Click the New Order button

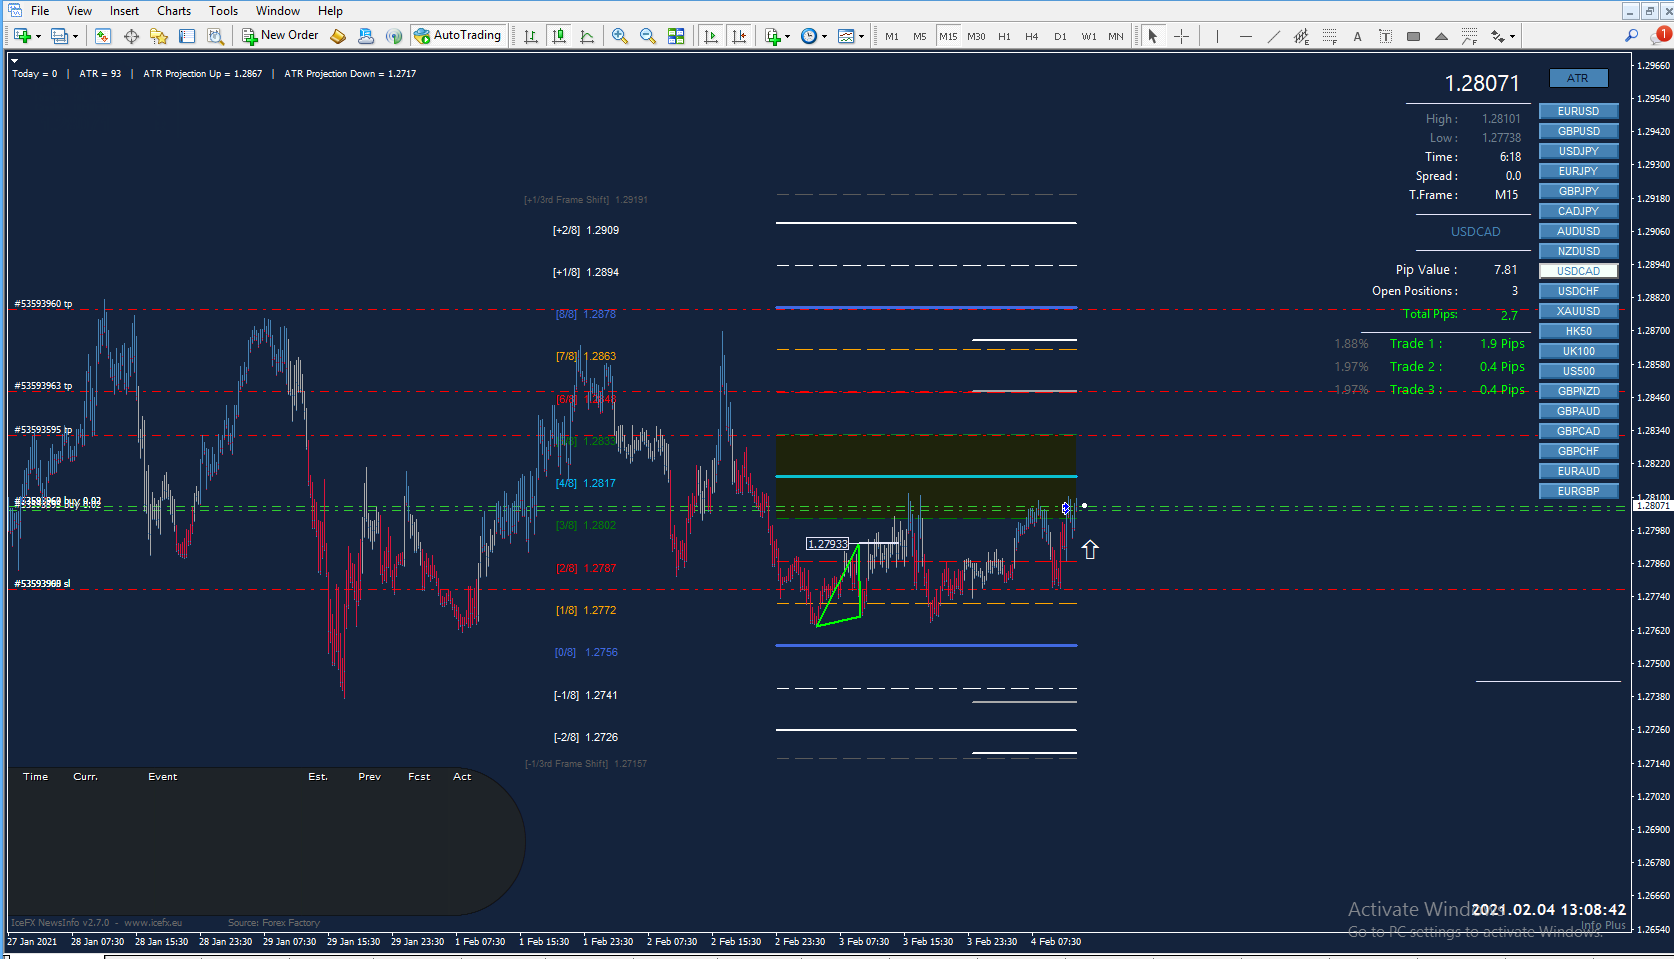280,36
